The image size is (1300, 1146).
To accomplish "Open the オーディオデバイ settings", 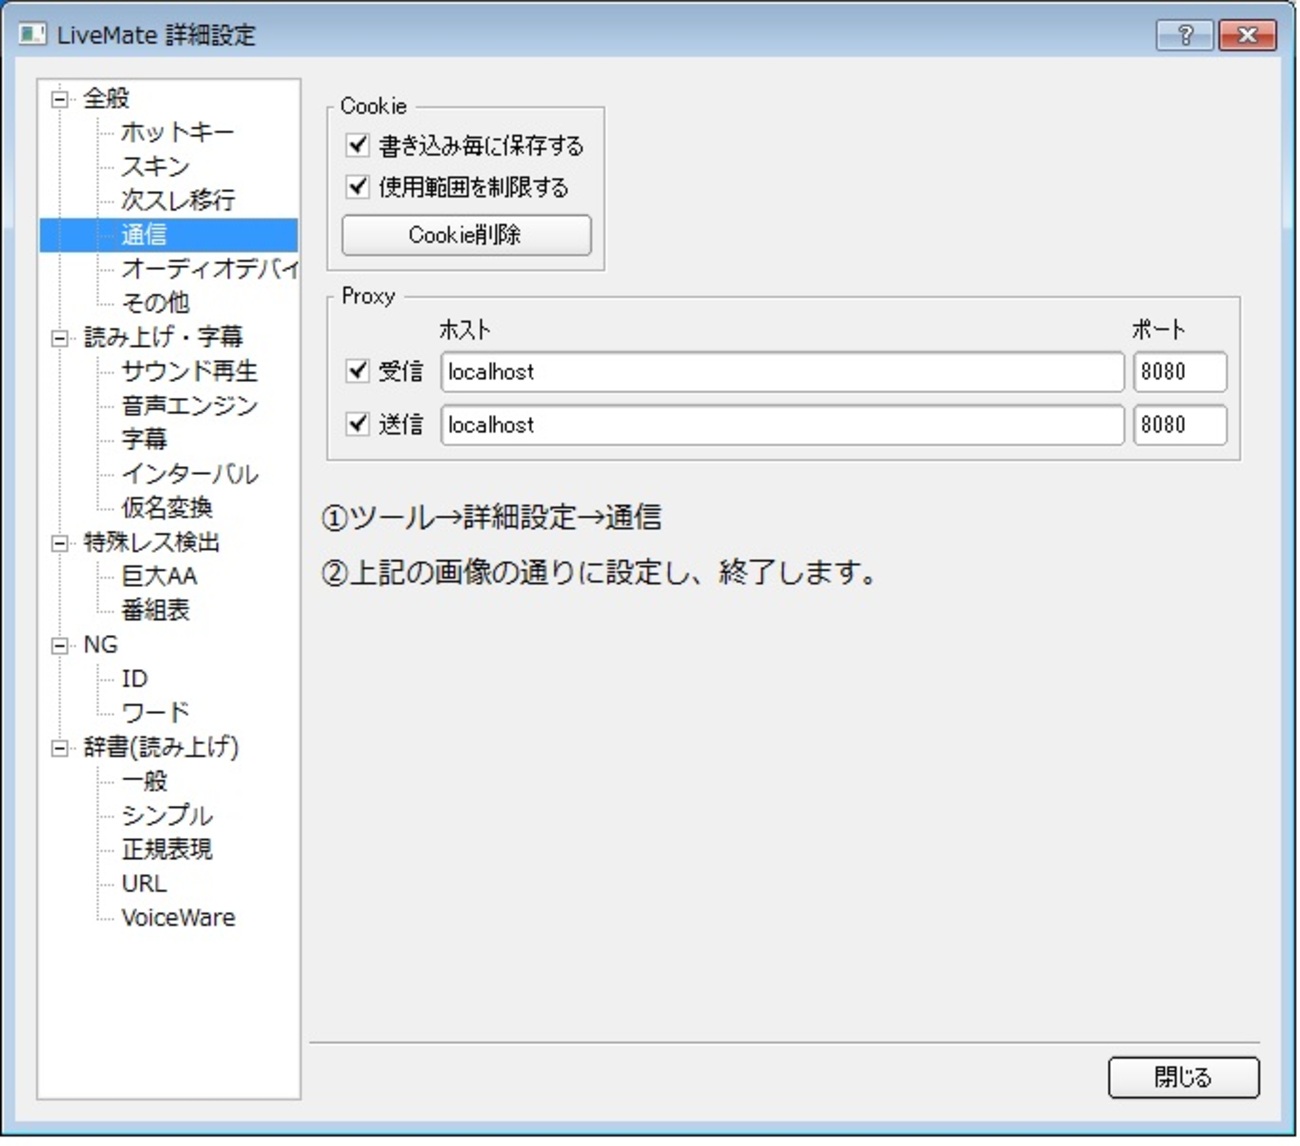I will tap(210, 269).
